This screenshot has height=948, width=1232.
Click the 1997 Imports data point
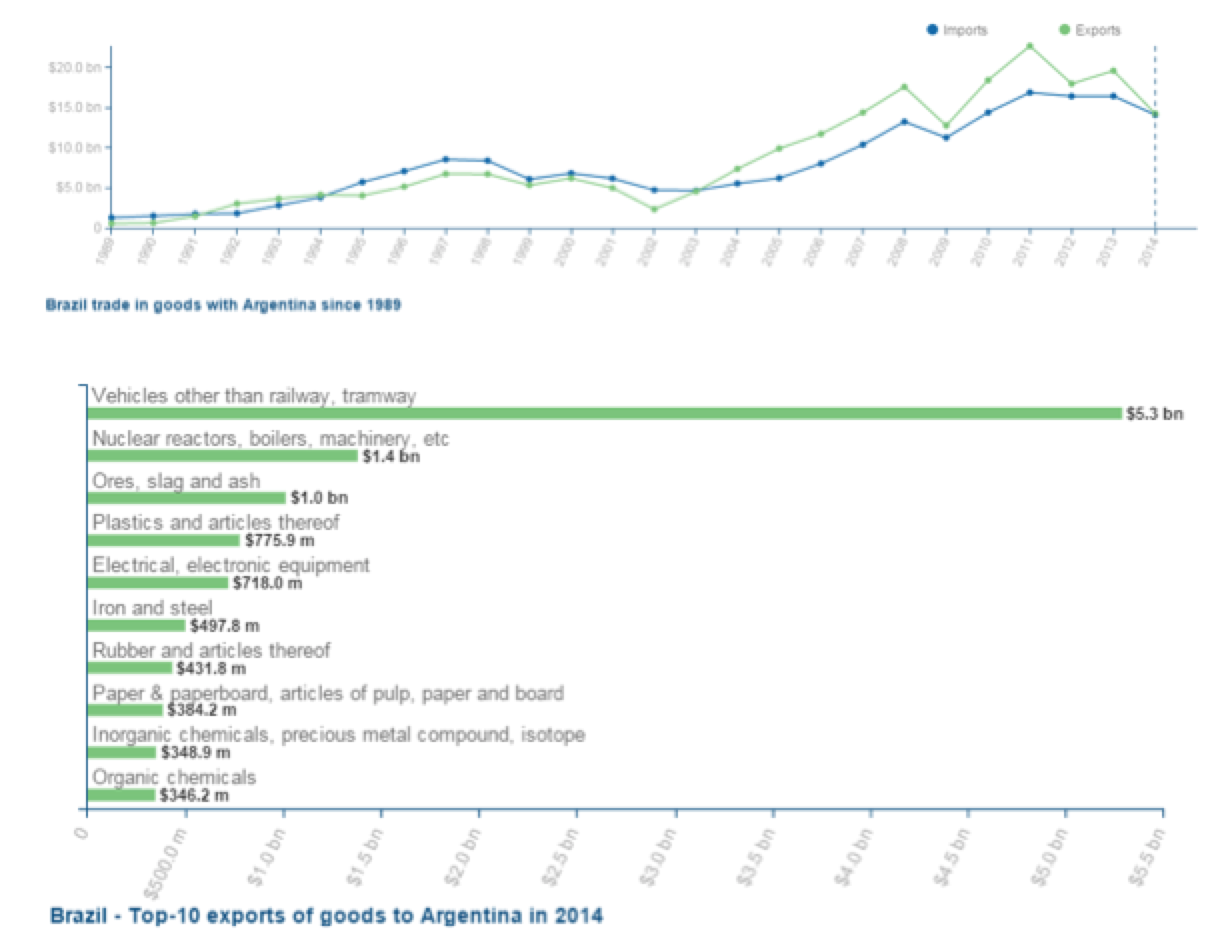coord(445,159)
